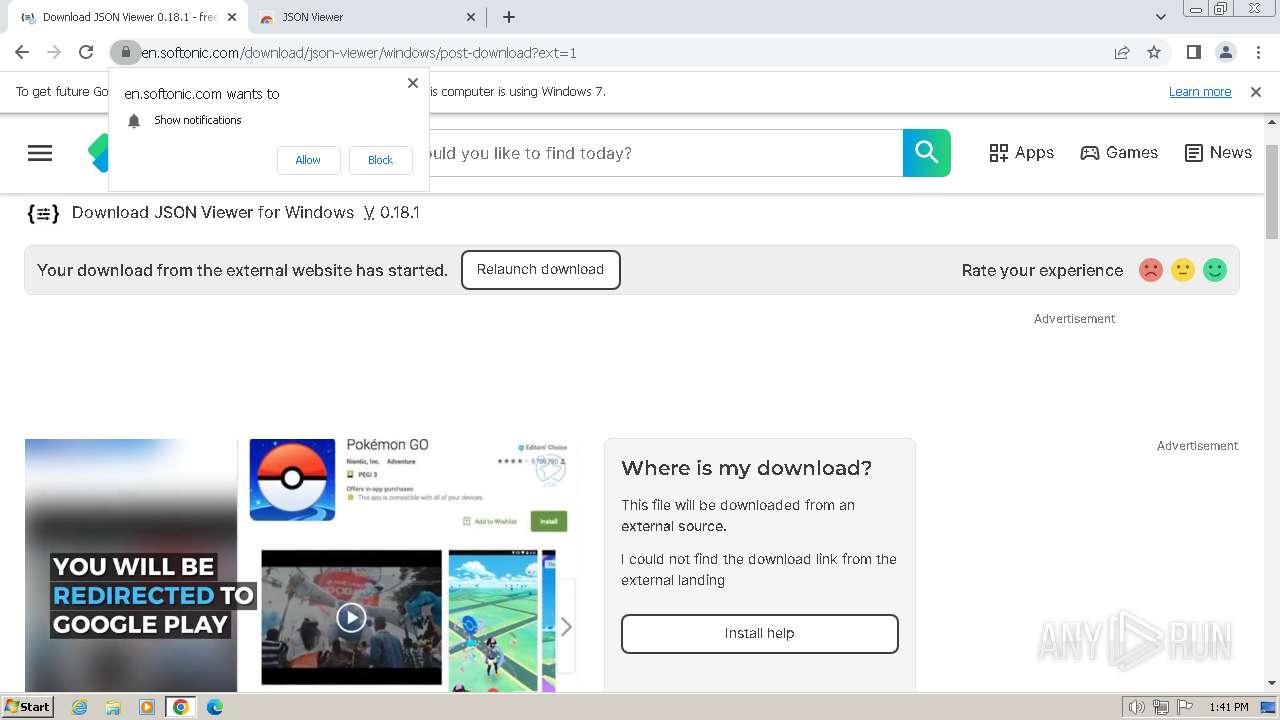Open the News section
Image resolution: width=1280 pixels, height=720 pixels.
[1218, 153]
